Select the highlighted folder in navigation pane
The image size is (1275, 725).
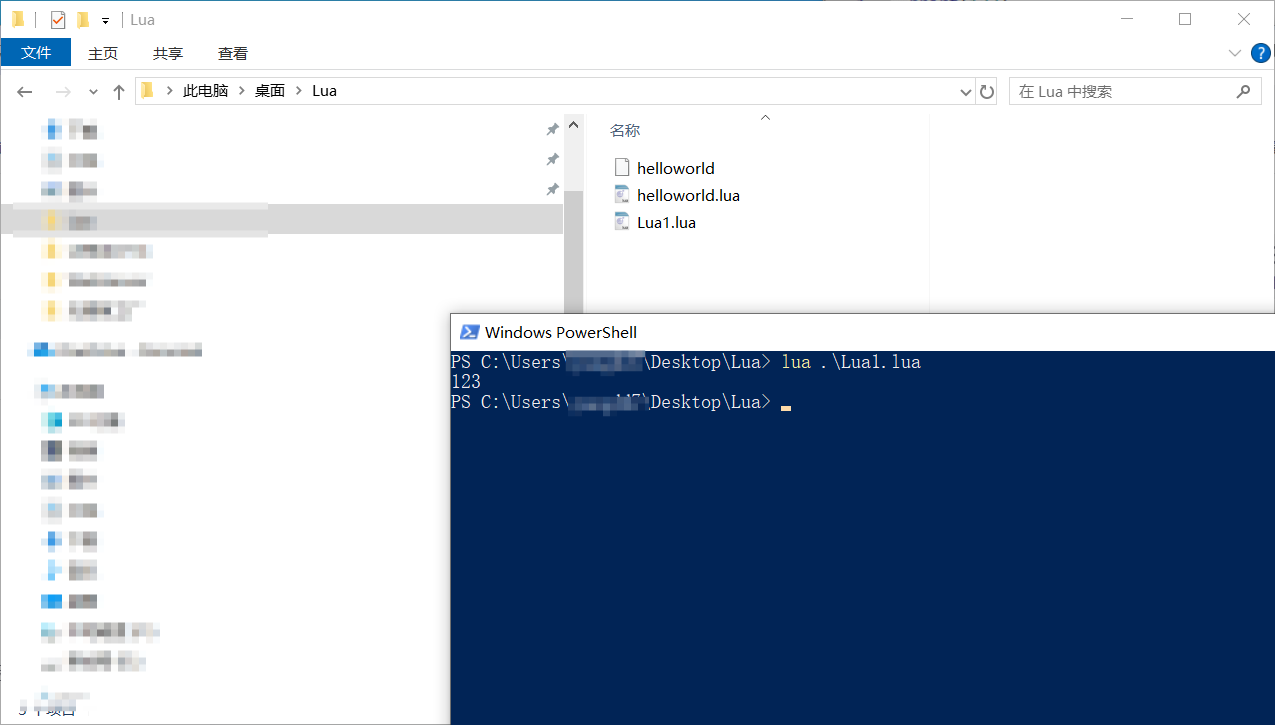[281, 220]
